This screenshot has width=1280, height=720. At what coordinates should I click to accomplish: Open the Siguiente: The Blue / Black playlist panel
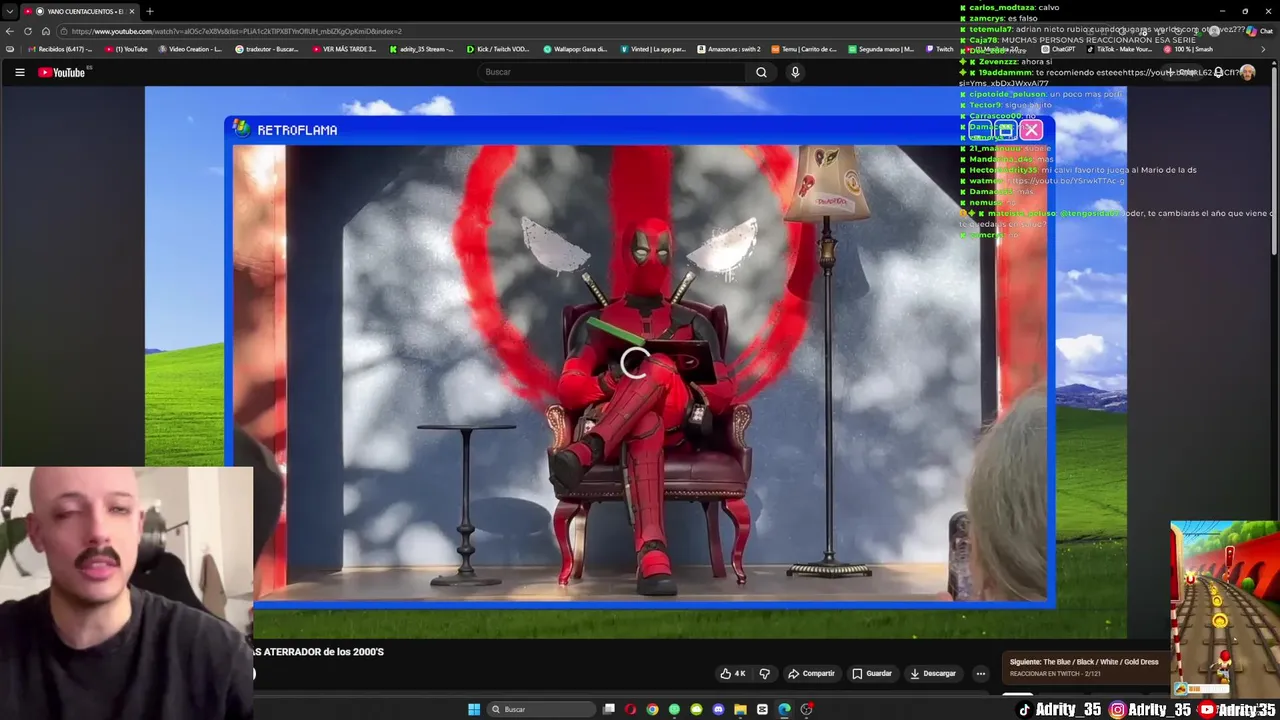1084,667
